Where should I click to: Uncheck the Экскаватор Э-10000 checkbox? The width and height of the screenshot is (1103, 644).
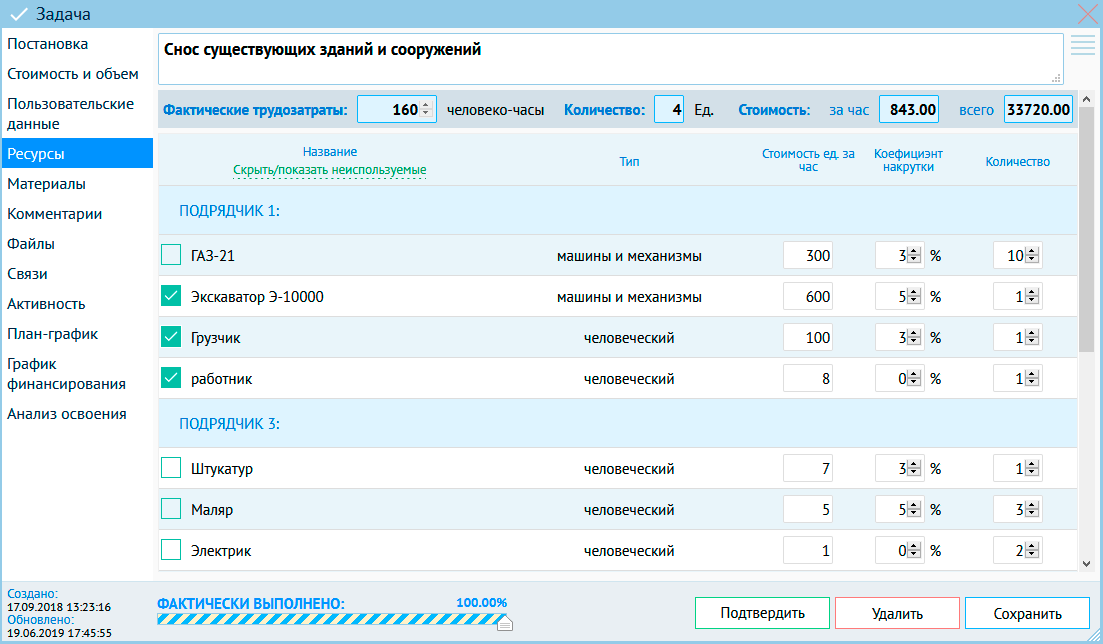coord(171,296)
